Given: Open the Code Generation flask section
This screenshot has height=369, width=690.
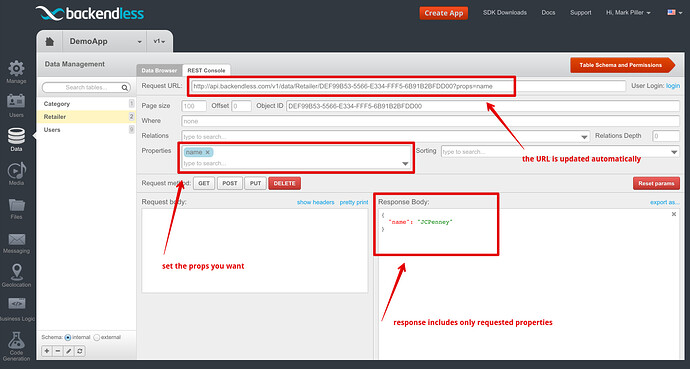Looking at the screenshot, I should [16, 346].
